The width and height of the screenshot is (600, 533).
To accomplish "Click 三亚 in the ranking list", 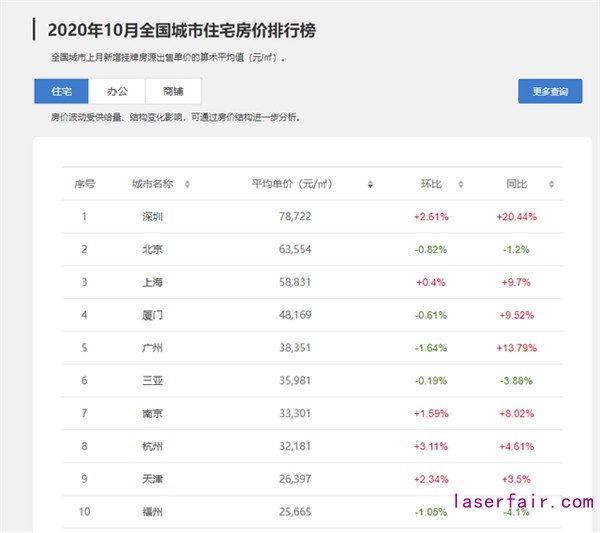I will 153,381.
